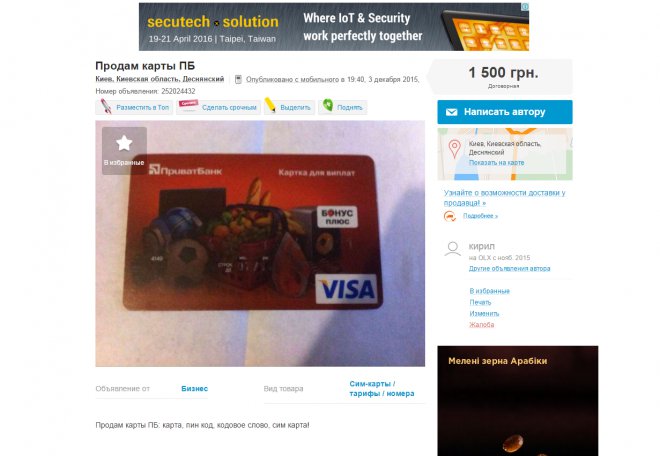The height and width of the screenshot is (456, 660).
Task: Click the orange delivery truck icon
Action: pos(450,216)
